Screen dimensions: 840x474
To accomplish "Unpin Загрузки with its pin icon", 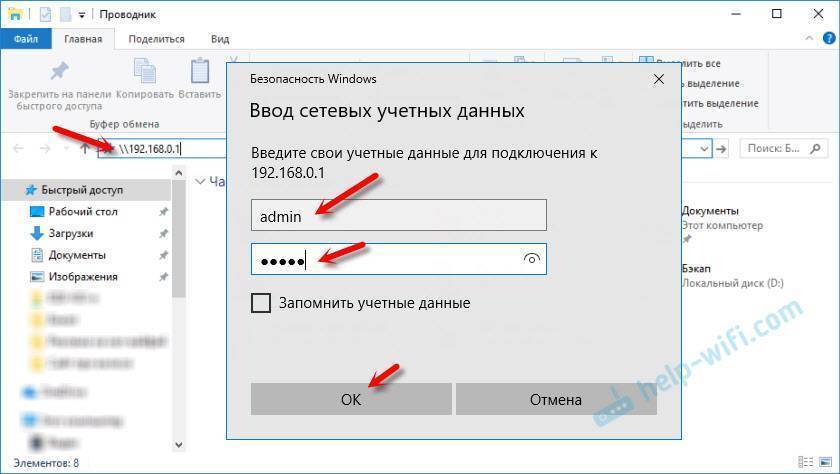I will (163, 234).
